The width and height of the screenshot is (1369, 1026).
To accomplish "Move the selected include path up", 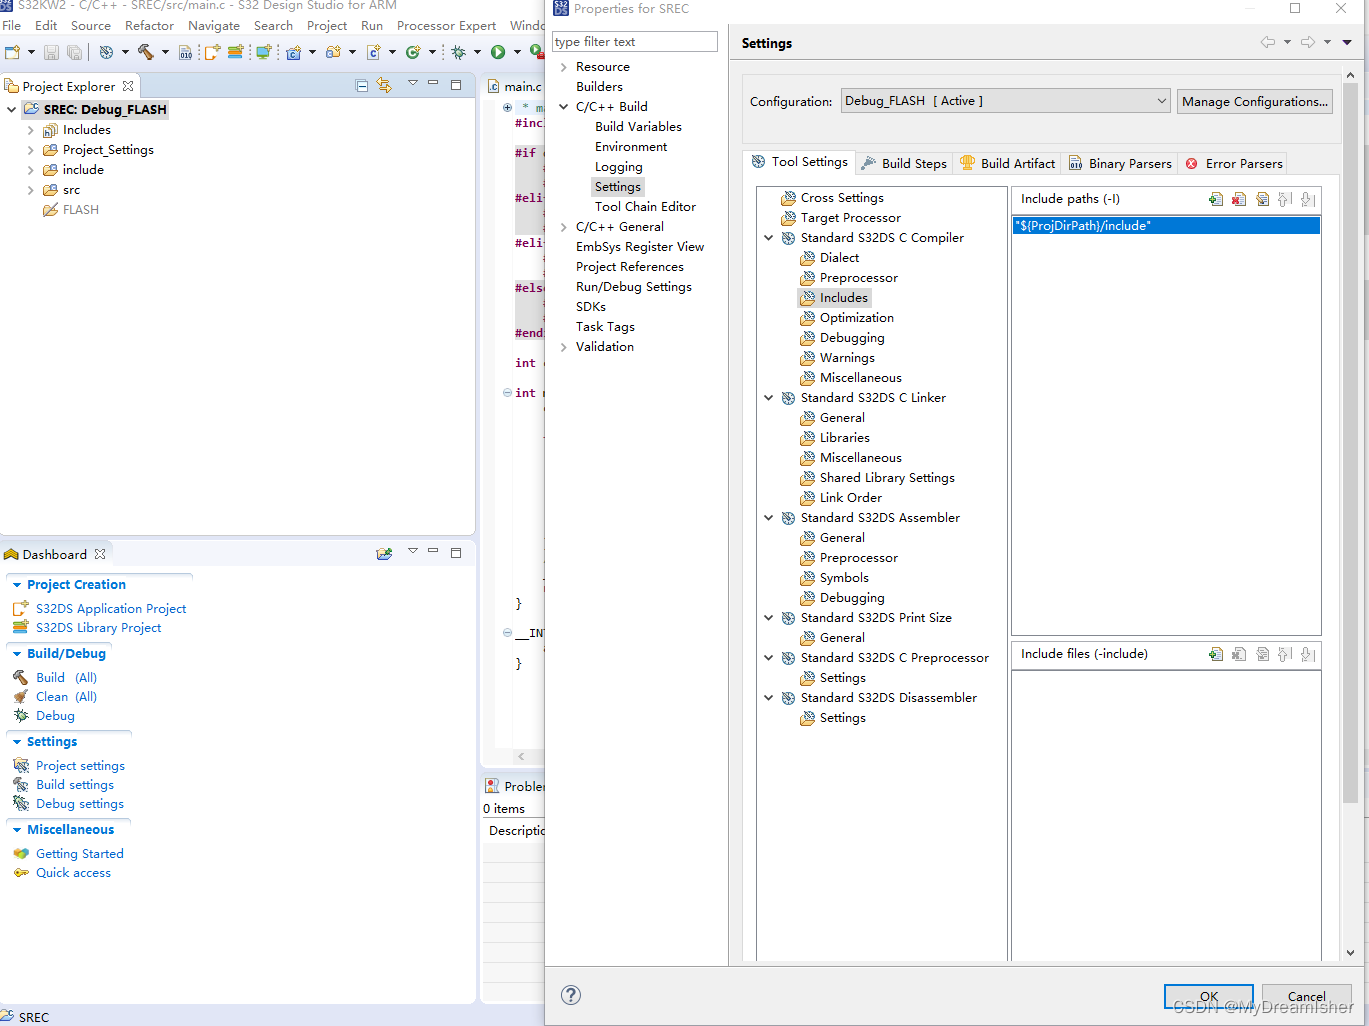I will click(x=1285, y=199).
